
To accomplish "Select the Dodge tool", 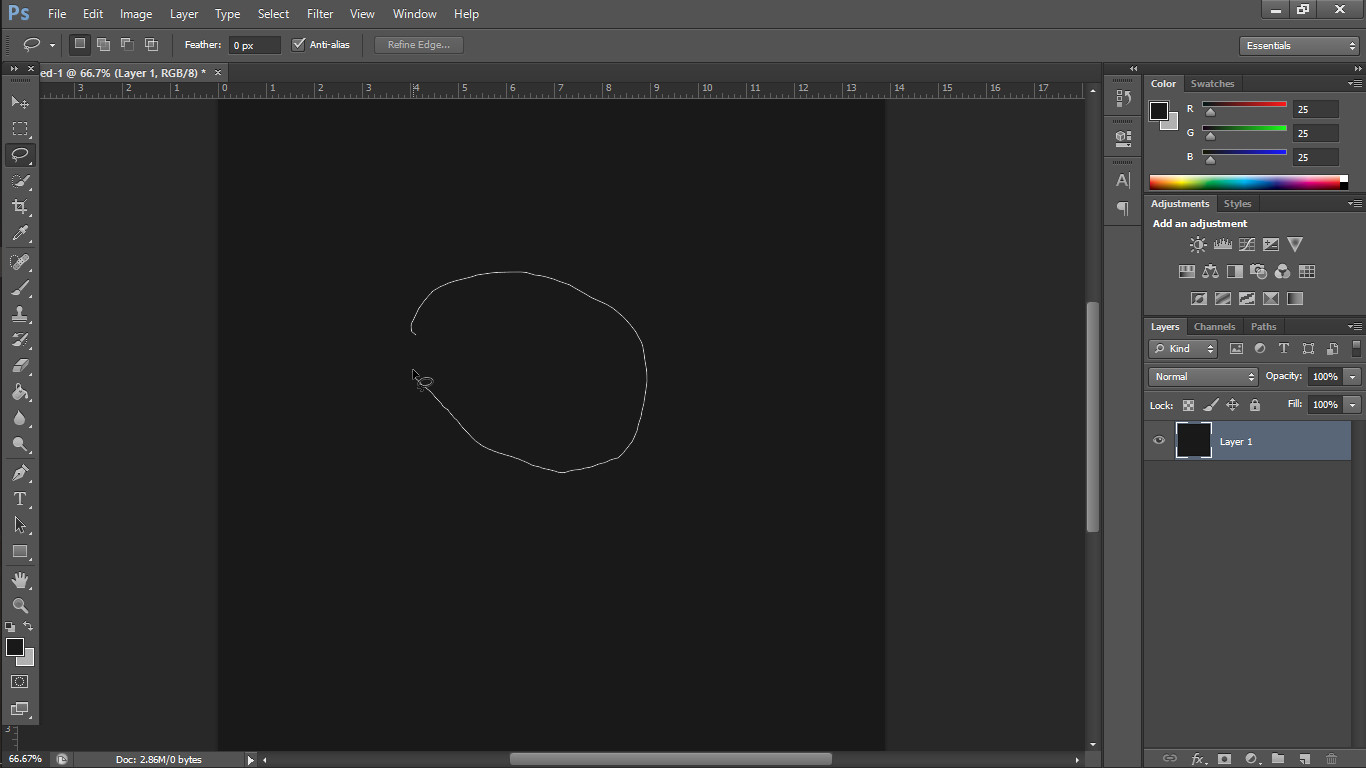I will pos(20,444).
